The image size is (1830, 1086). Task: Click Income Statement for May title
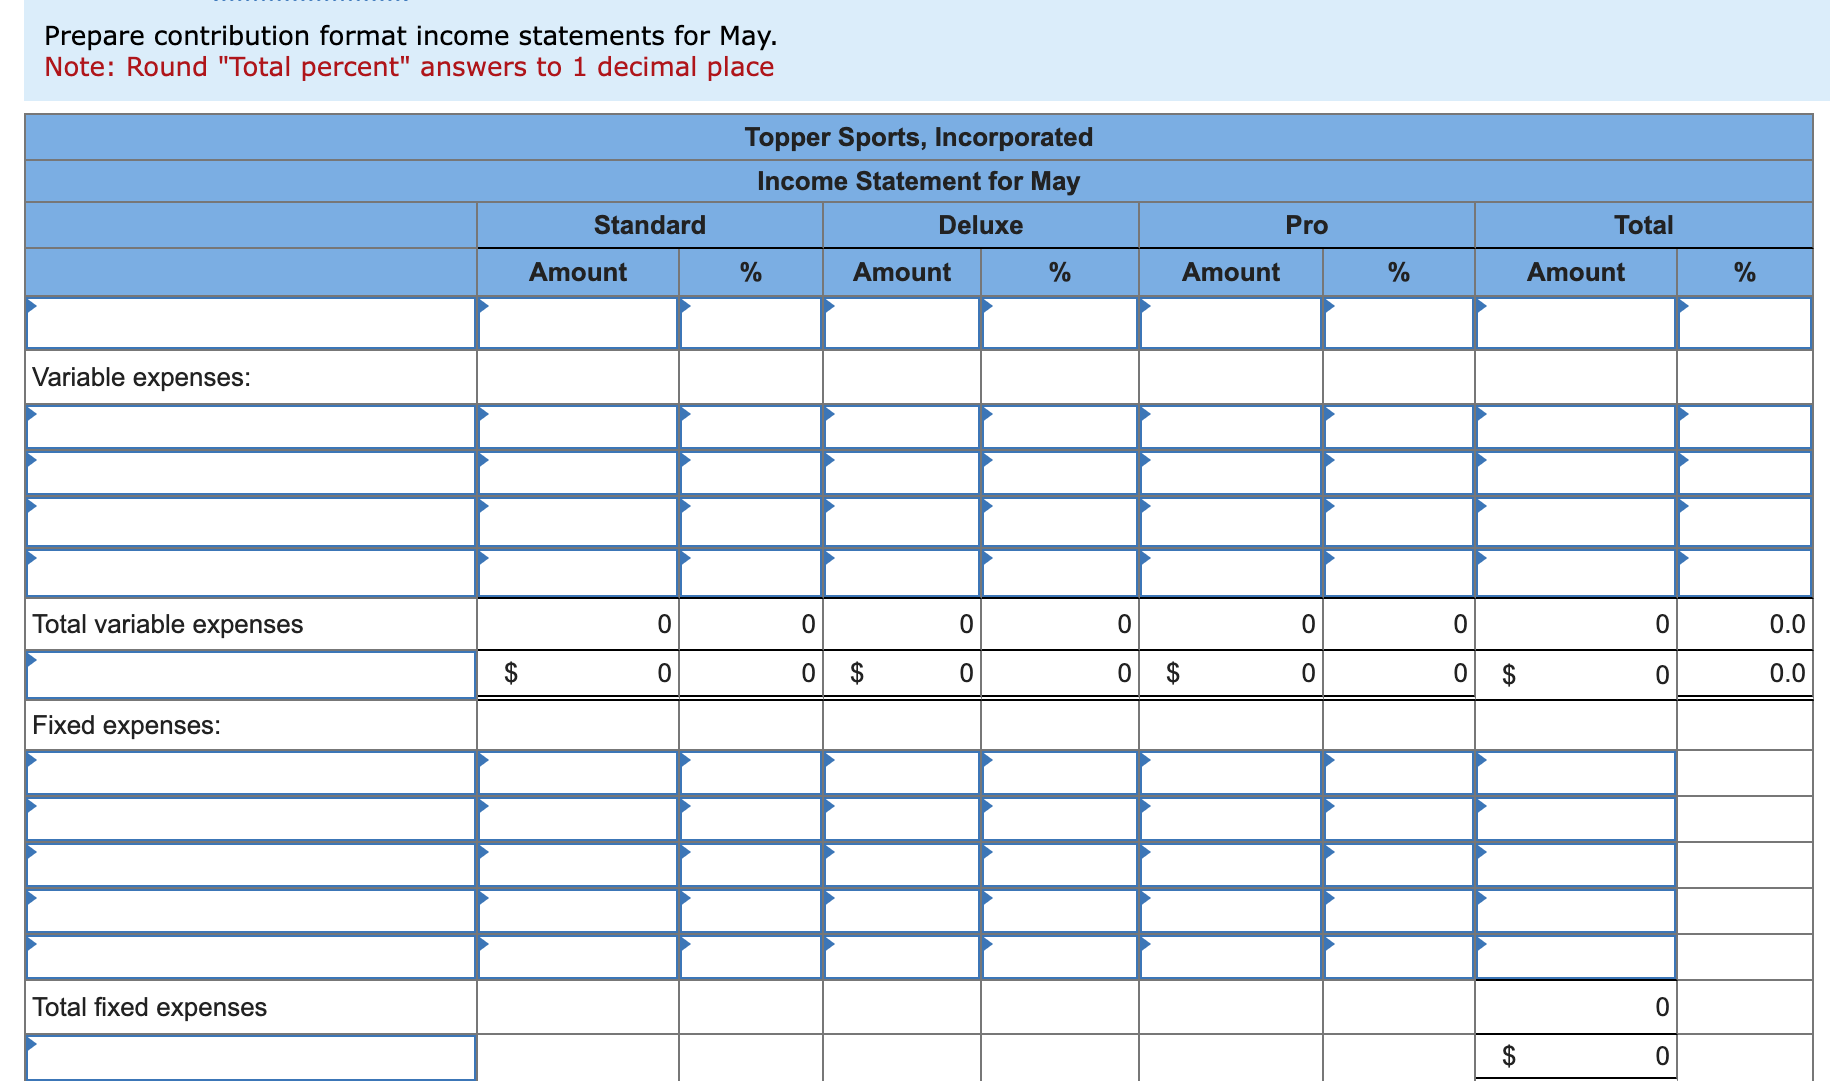(919, 181)
